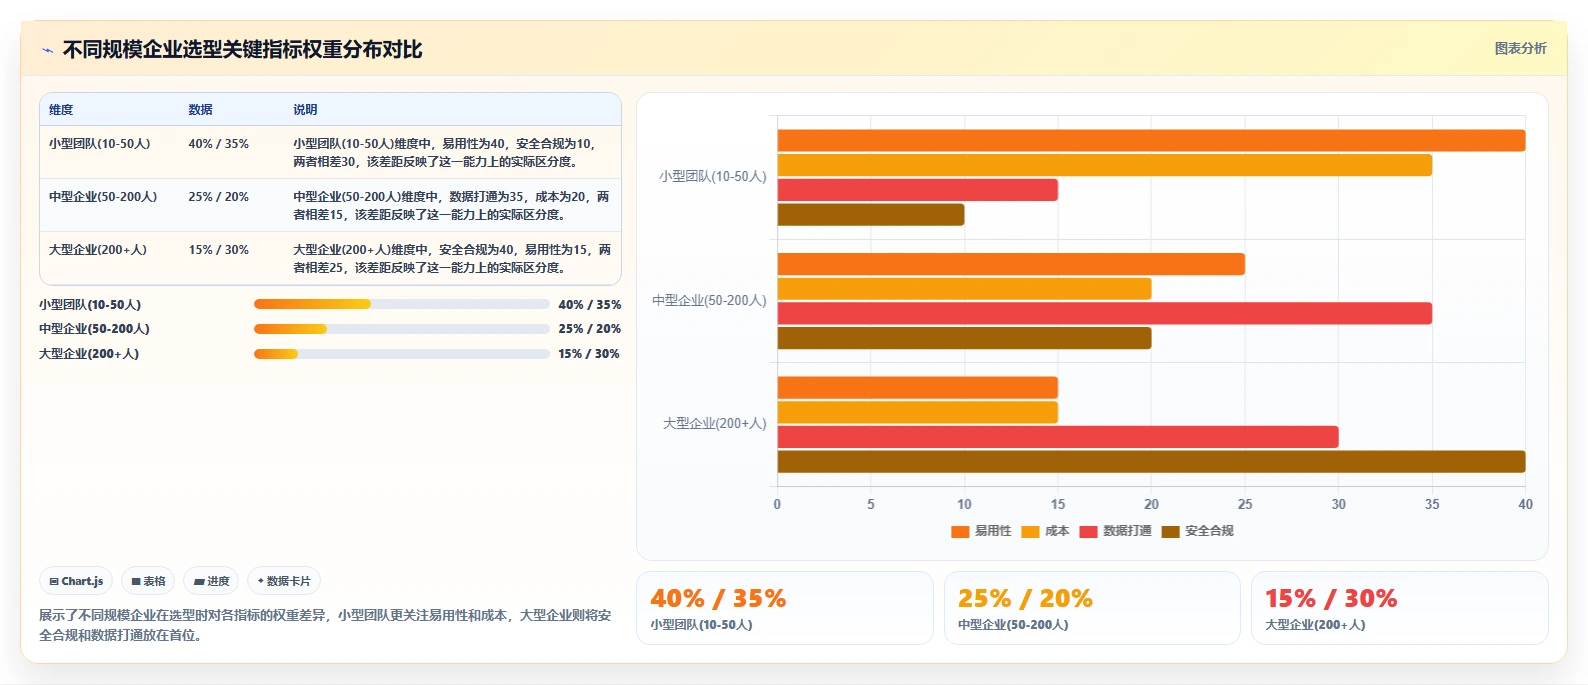Click the 数据打通 legend label text
Image resolution: width=1588 pixels, height=685 pixels.
1127,531
